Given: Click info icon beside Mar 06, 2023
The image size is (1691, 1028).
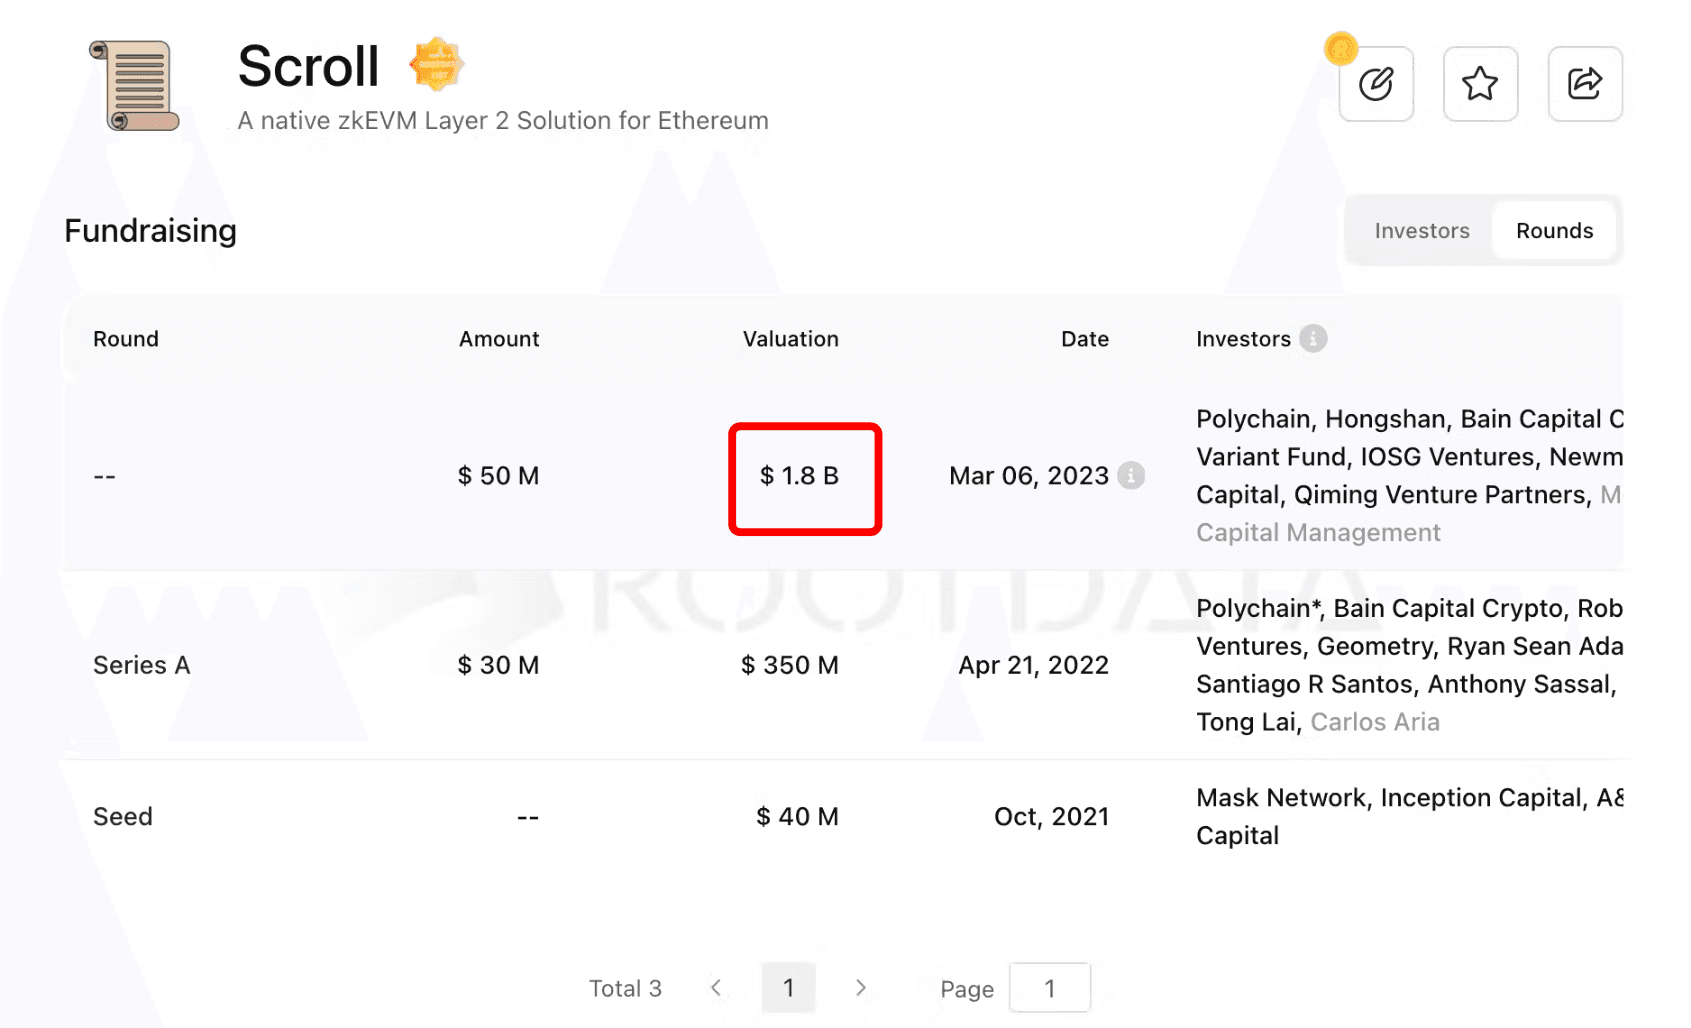Looking at the screenshot, I should click(1131, 475).
